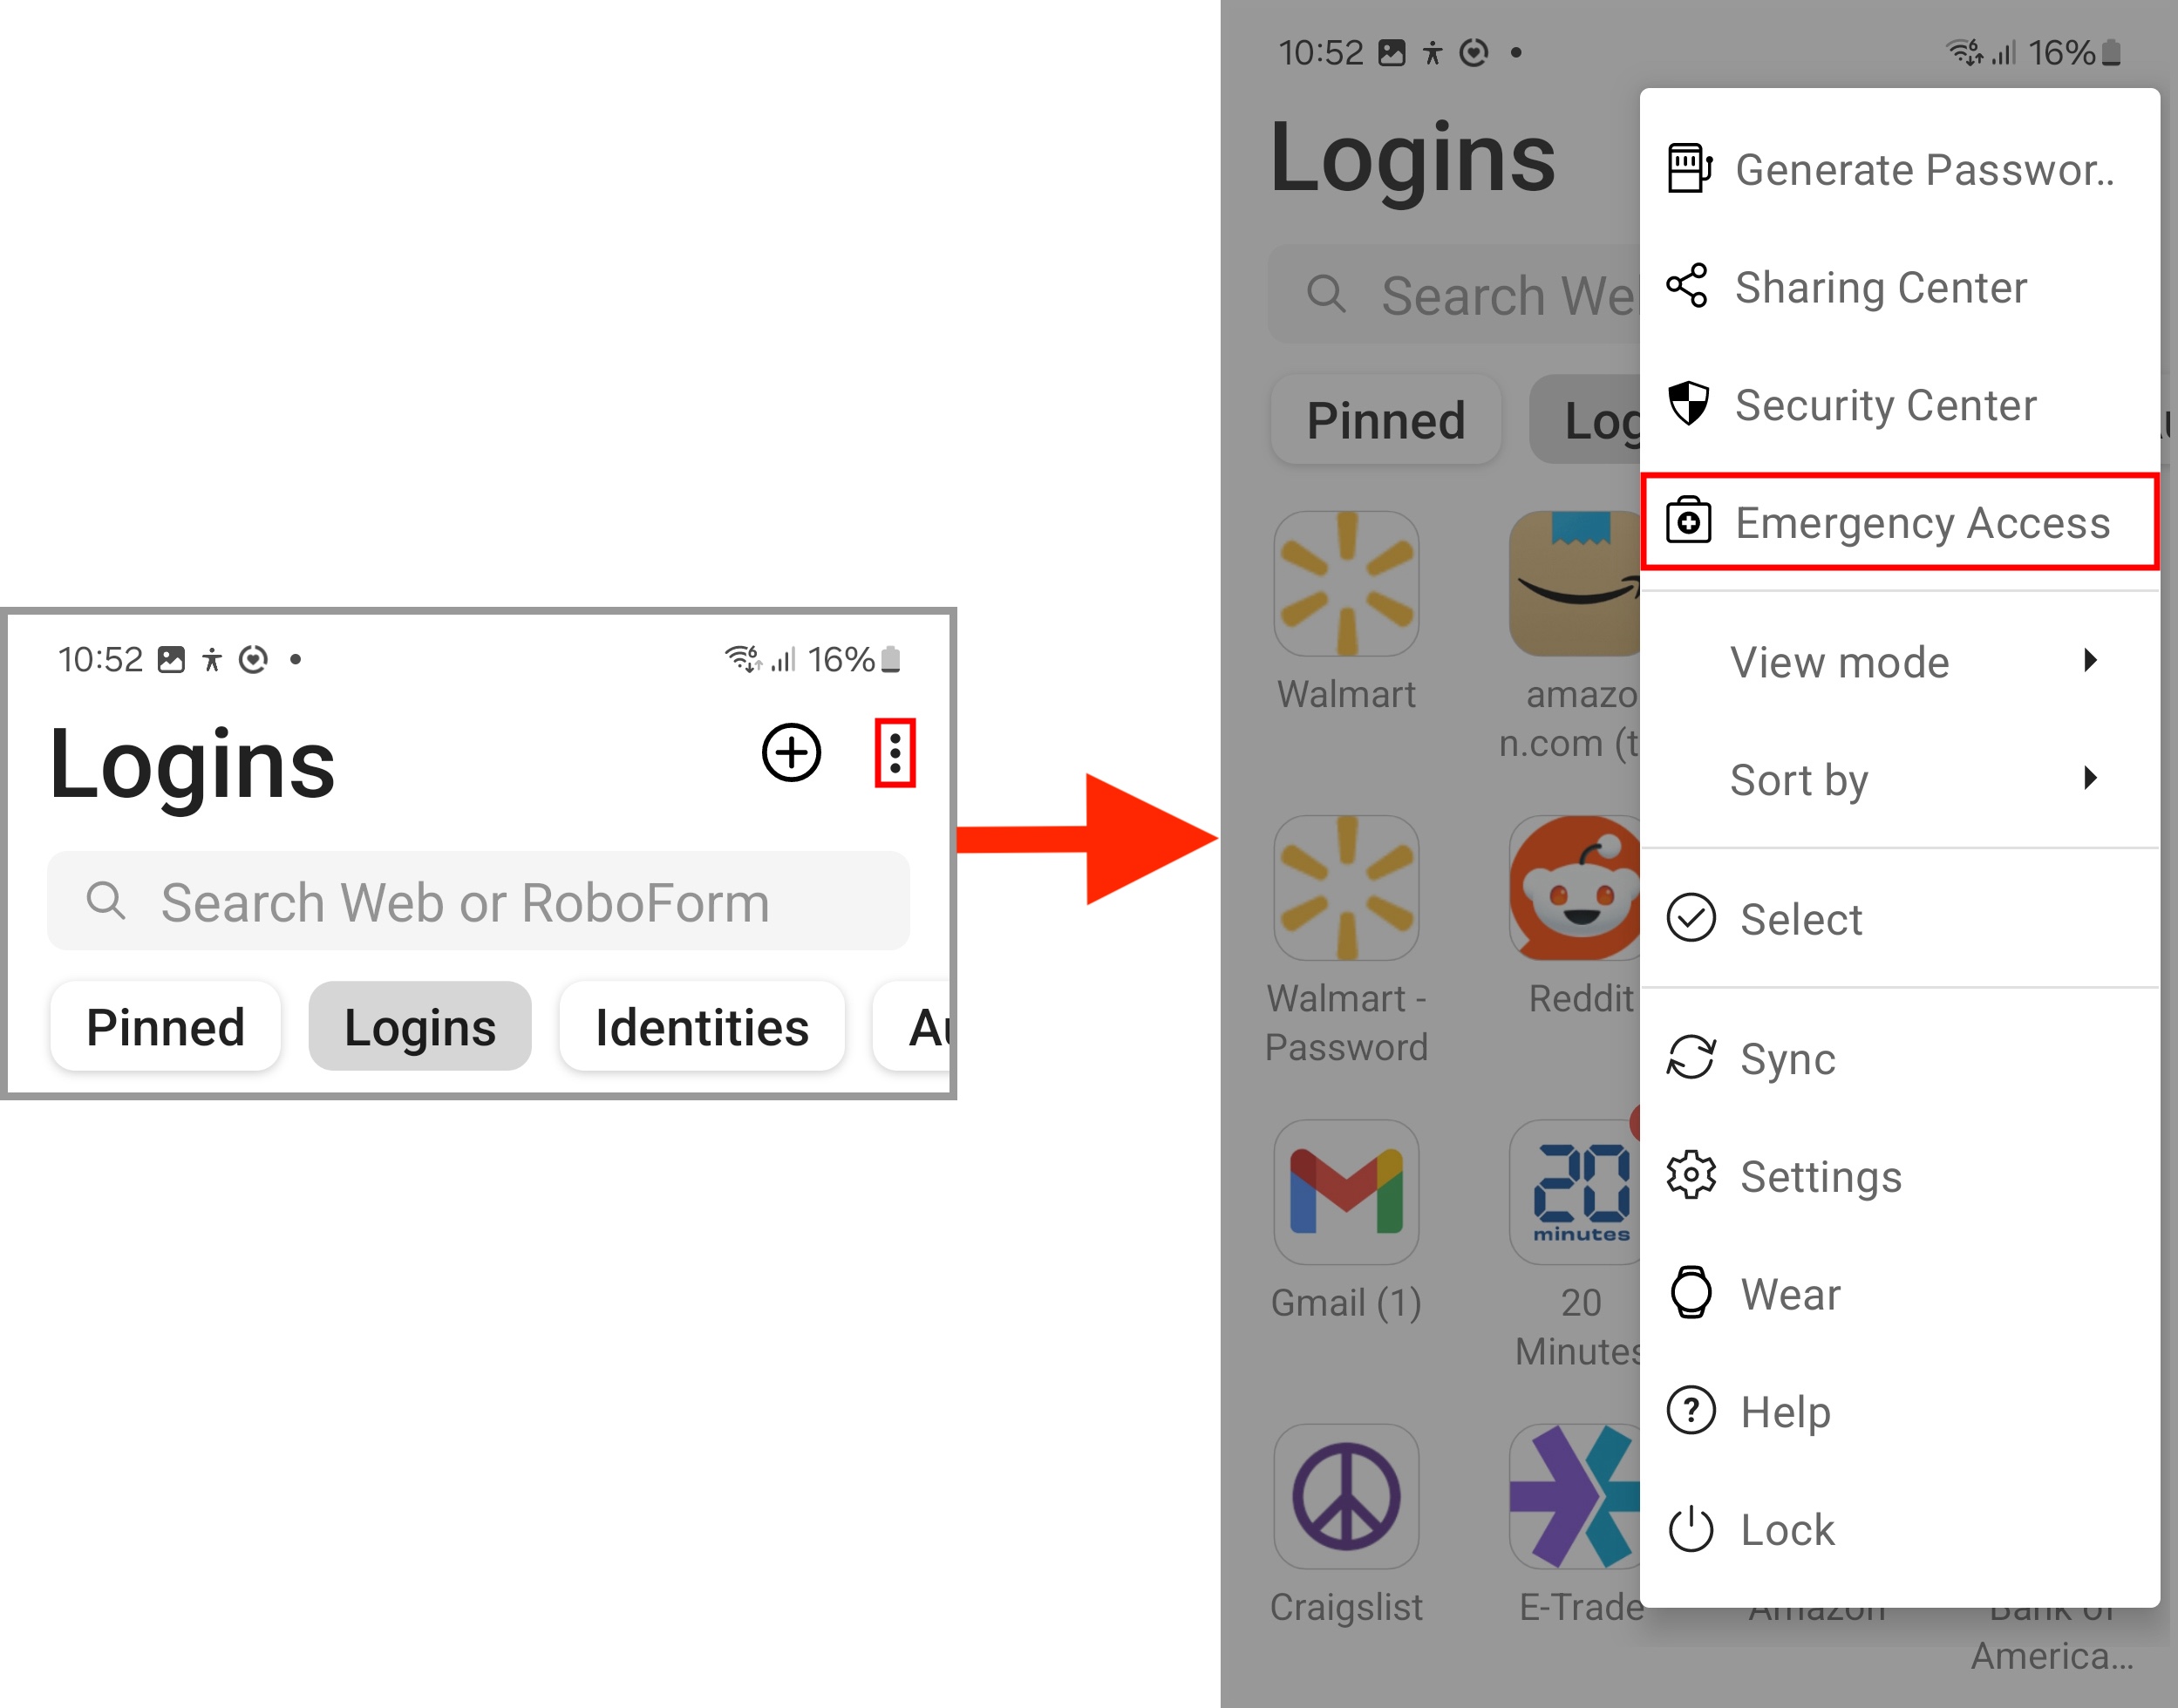
Task: Focus the Search Web or RoboForm field
Action: click(x=479, y=902)
